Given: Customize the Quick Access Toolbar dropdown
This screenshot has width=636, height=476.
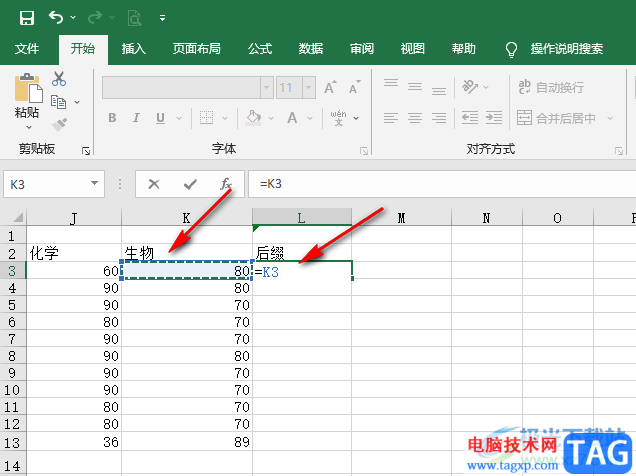Looking at the screenshot, I should click(x=162, y=18).
